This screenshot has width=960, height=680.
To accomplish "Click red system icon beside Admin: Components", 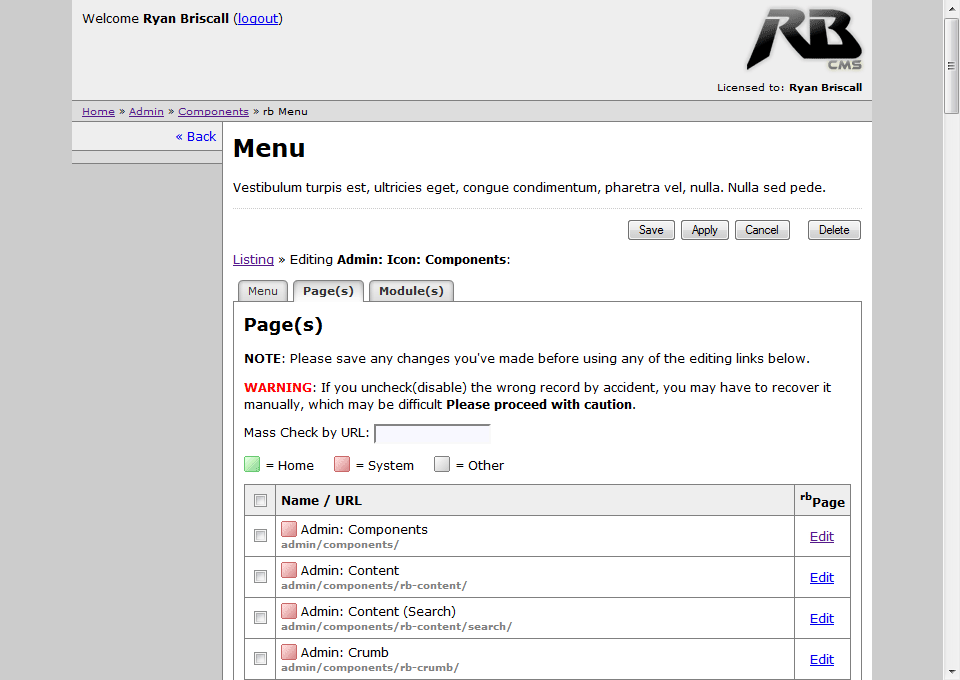I will pos(289,529).
